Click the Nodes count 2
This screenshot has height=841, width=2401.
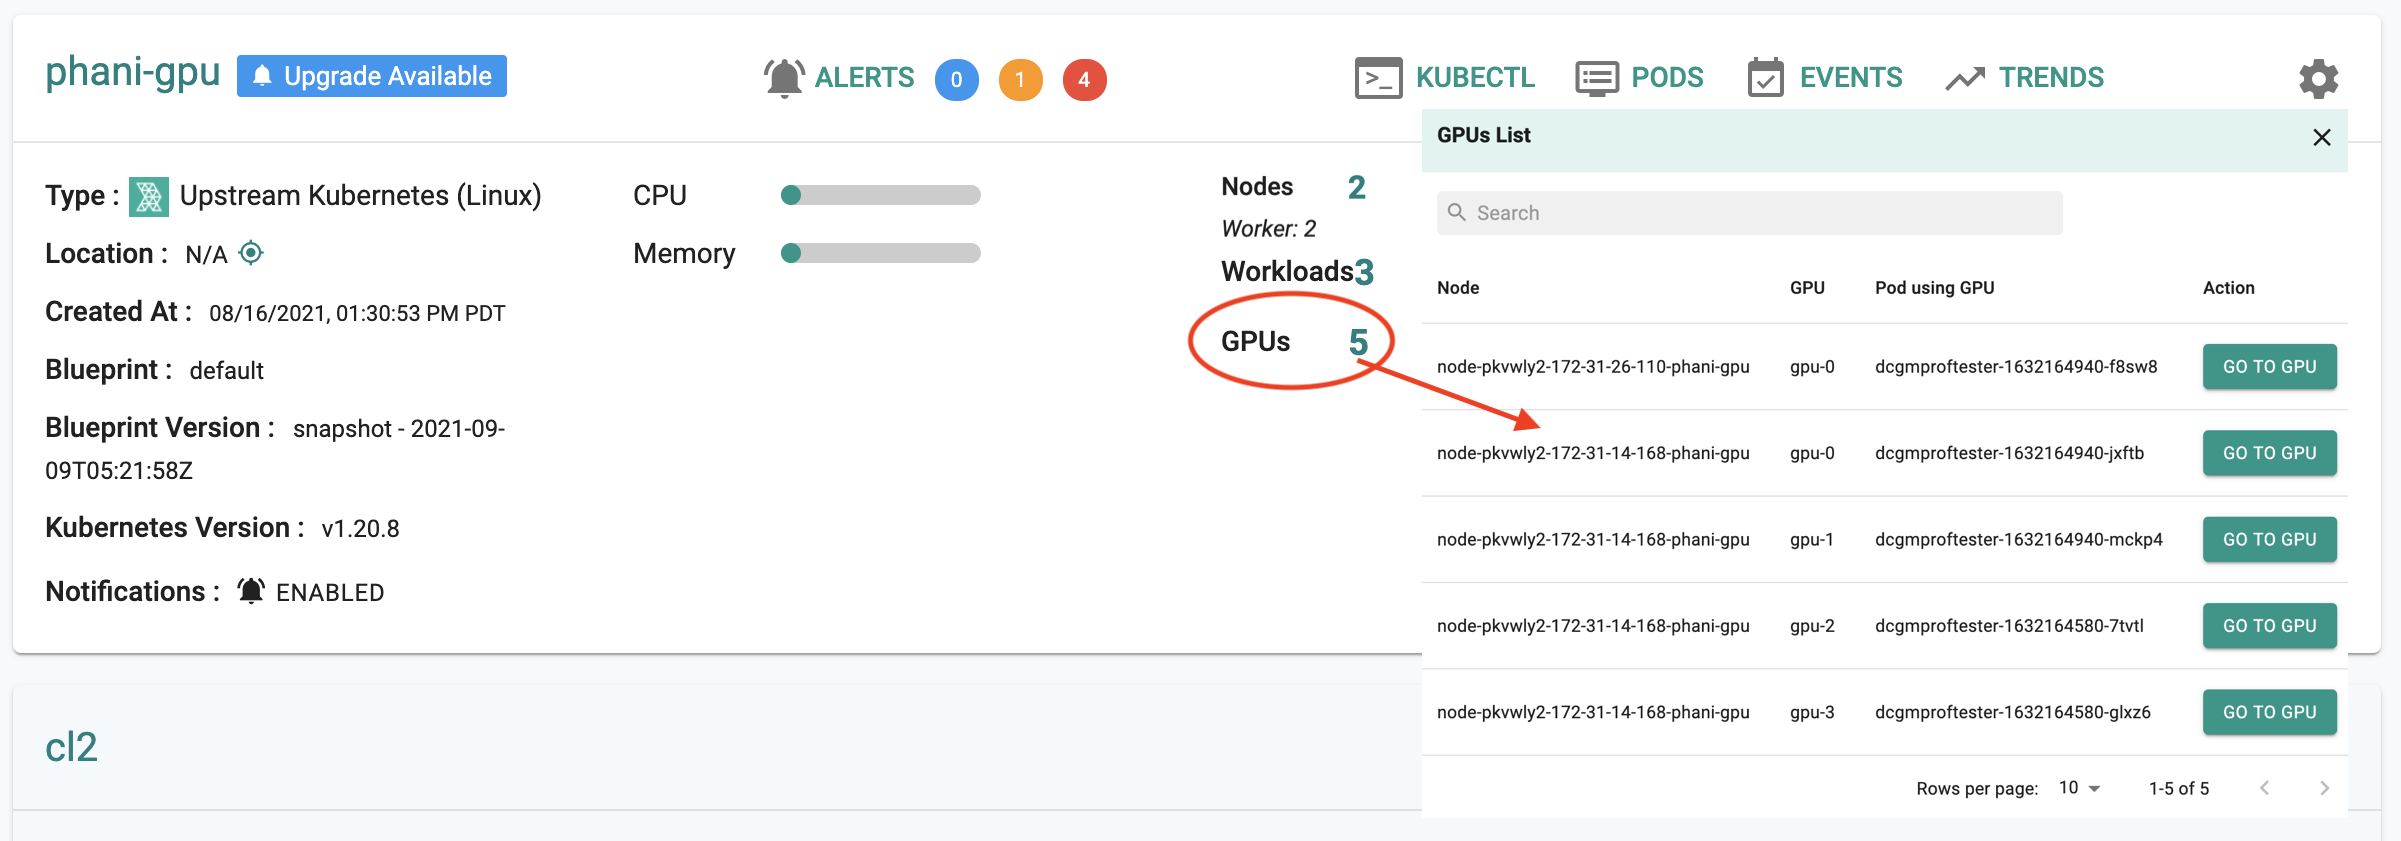click(1356, 187)
